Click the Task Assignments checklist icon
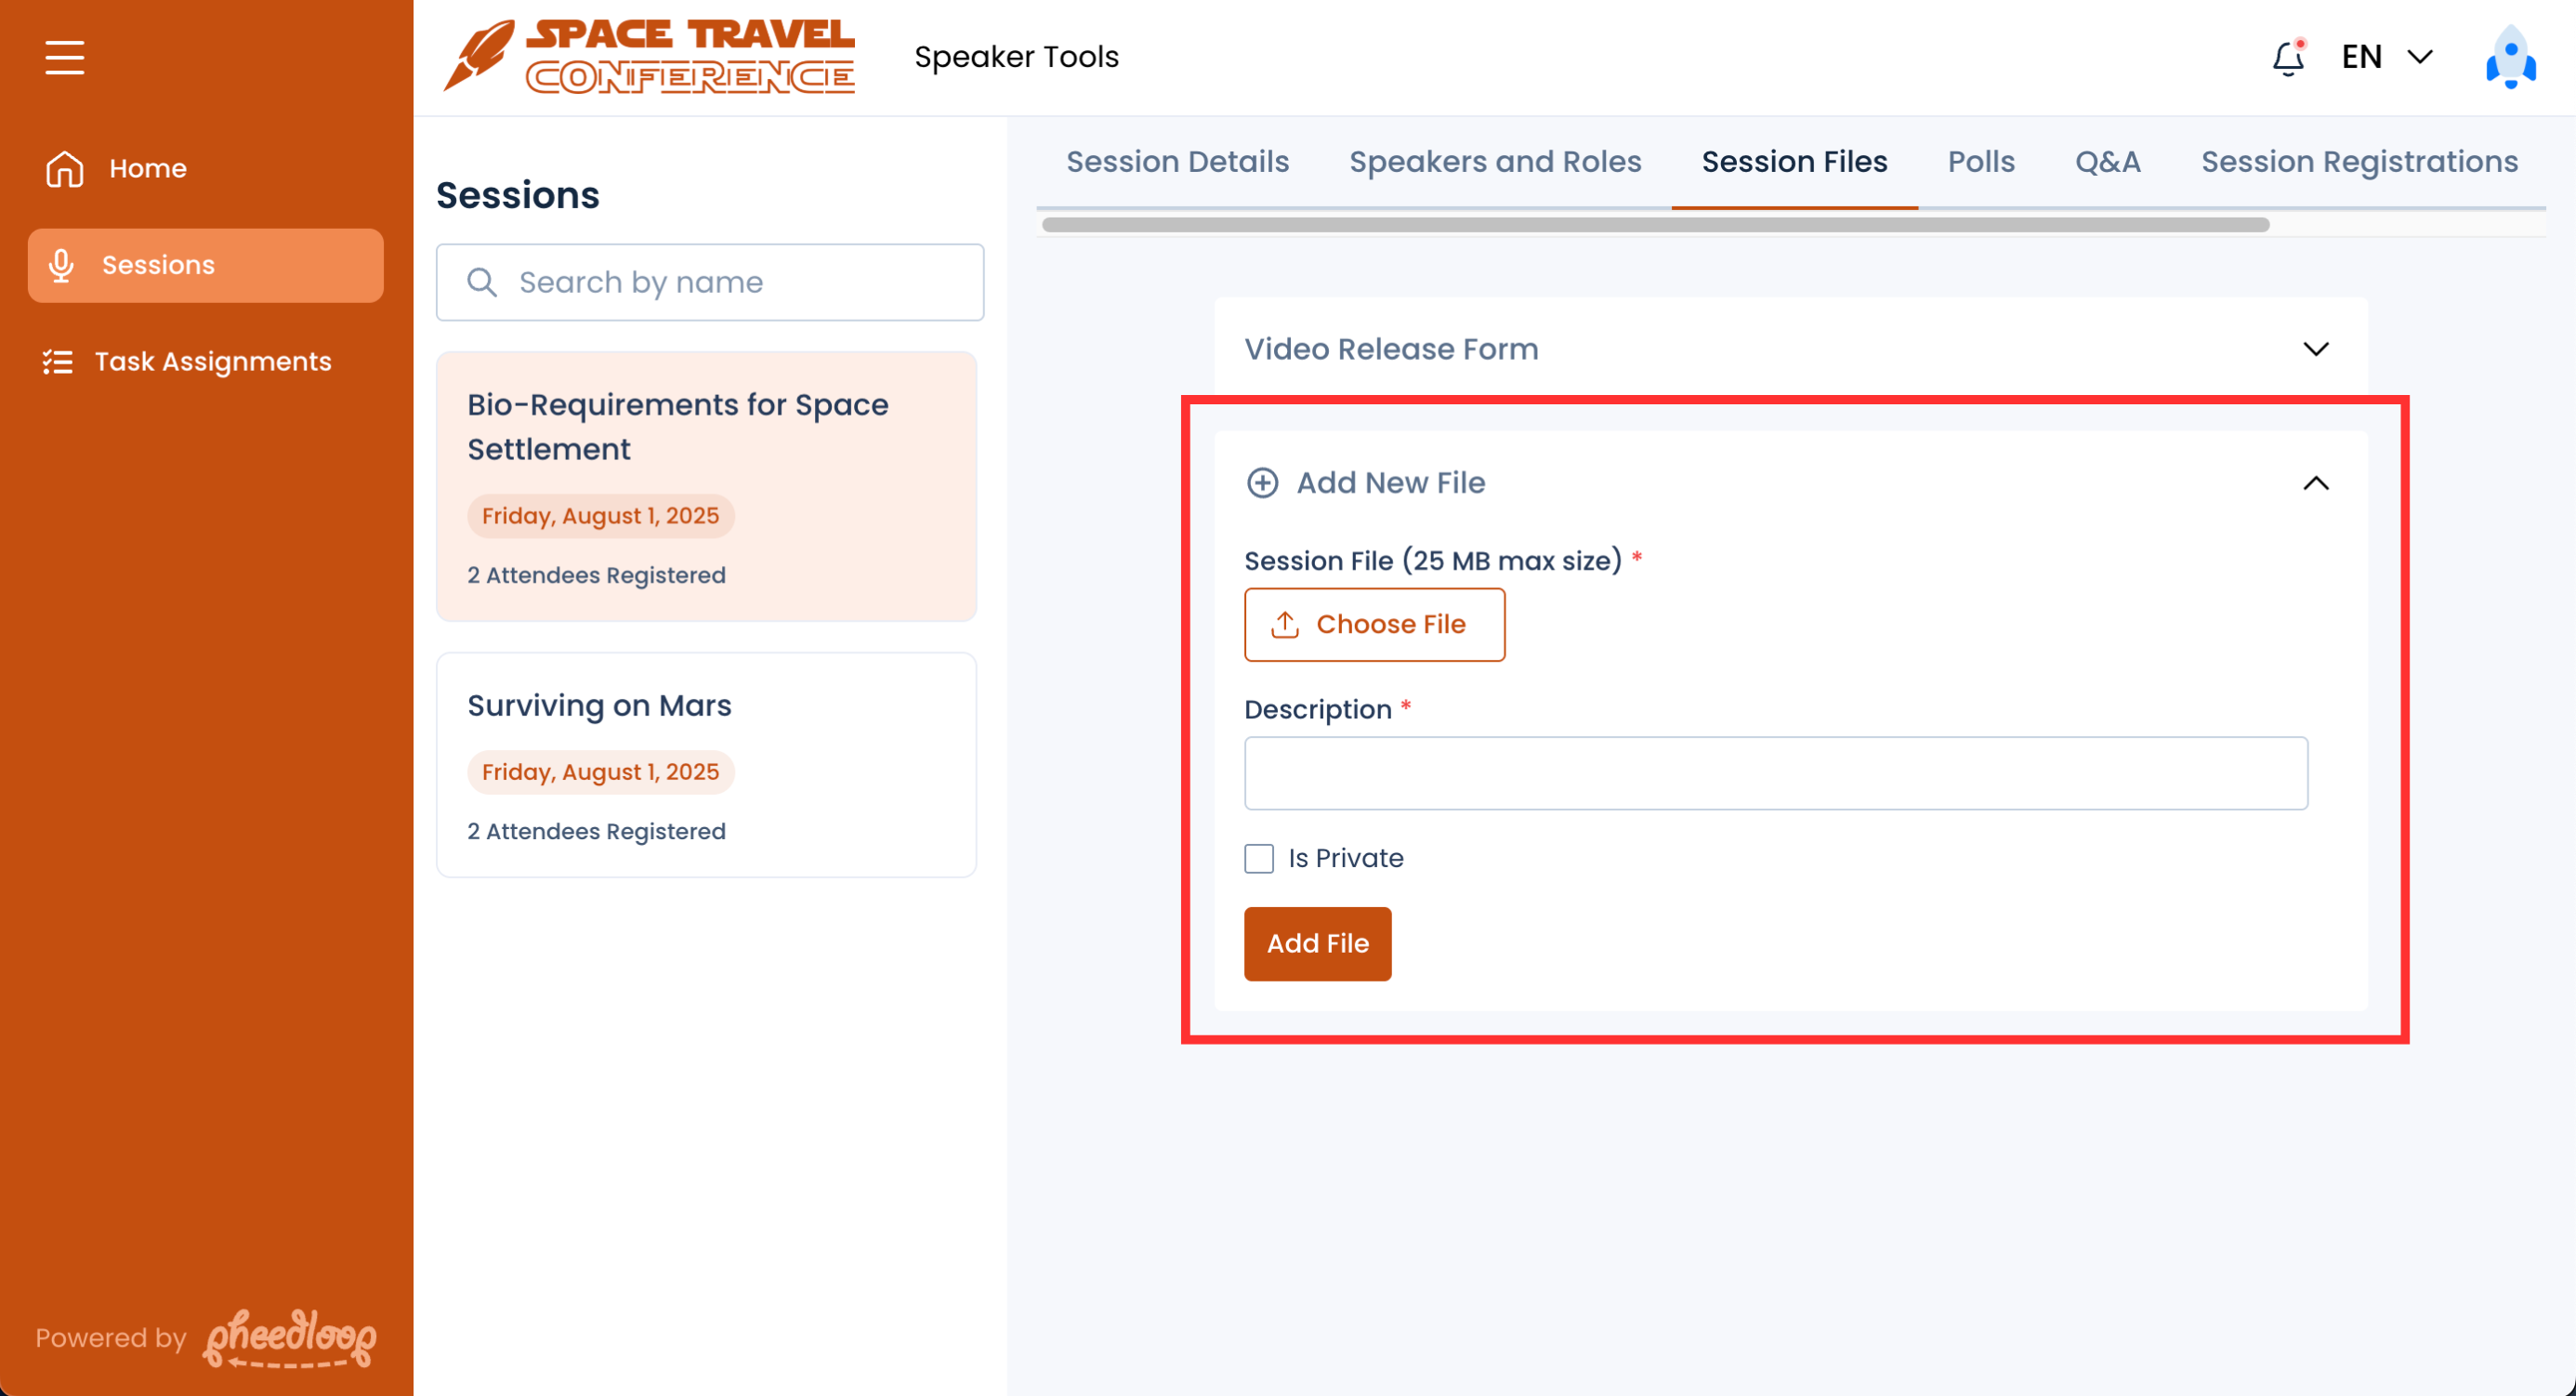The height and width of the screenshot is (1396, 2576). point(57,362)
